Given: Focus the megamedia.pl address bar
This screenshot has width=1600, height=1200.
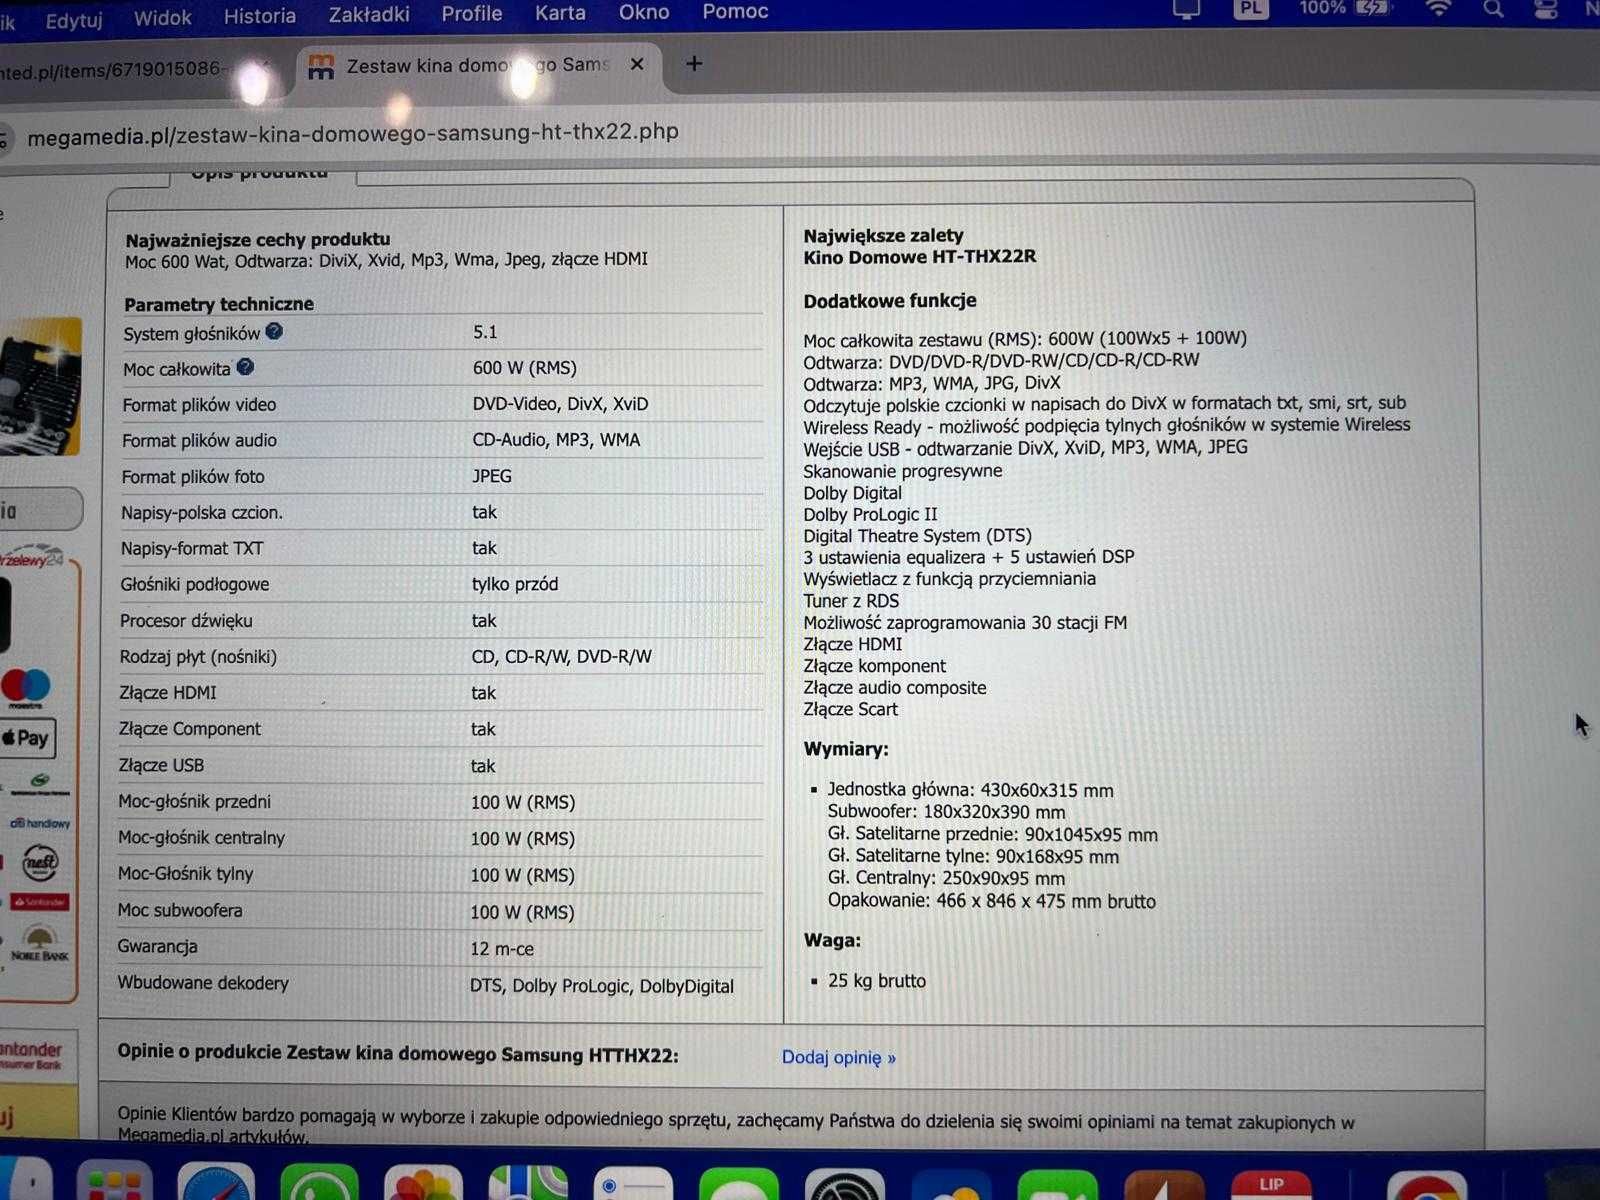Looking at the screenshot, I should pyautogui.click(x=353, y=134).
